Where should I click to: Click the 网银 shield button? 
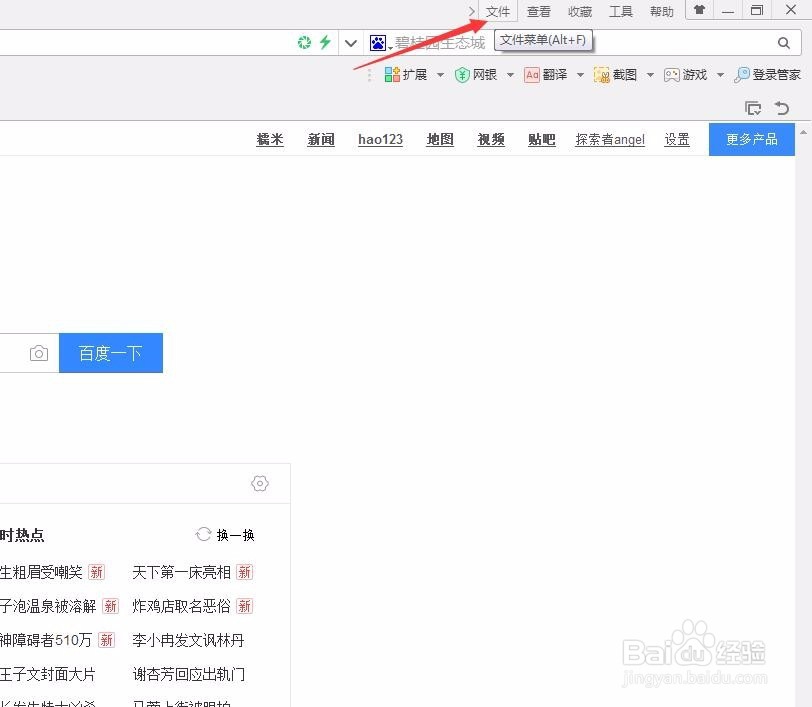click(476, 75)
